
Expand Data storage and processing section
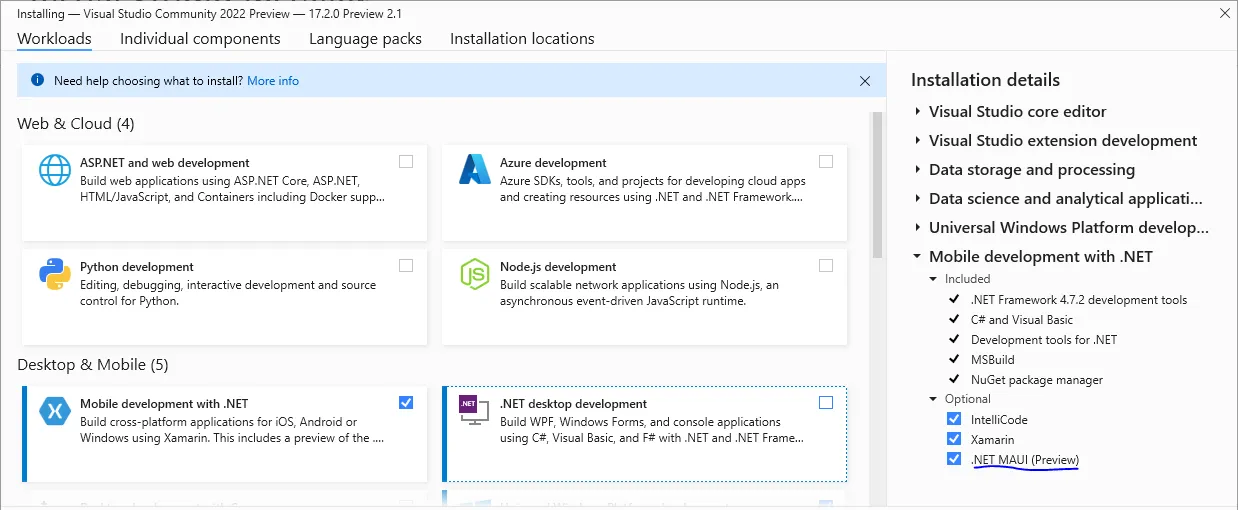click(918, 170)
